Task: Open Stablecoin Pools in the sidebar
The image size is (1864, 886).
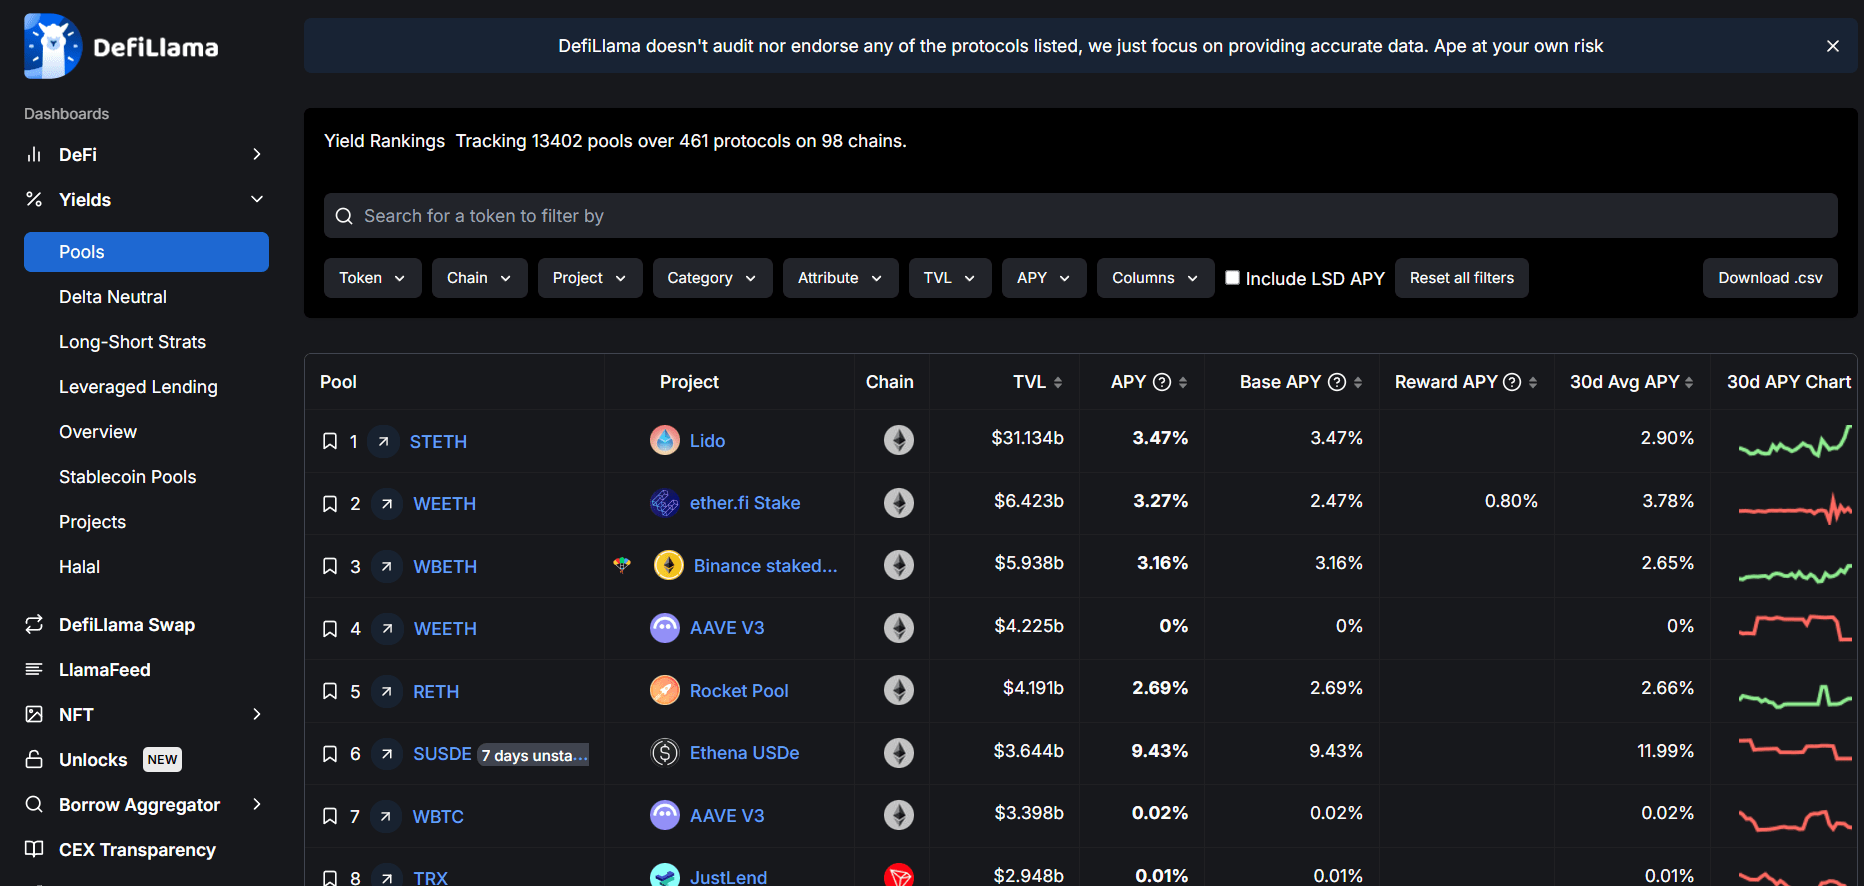Action: (127, 477)
